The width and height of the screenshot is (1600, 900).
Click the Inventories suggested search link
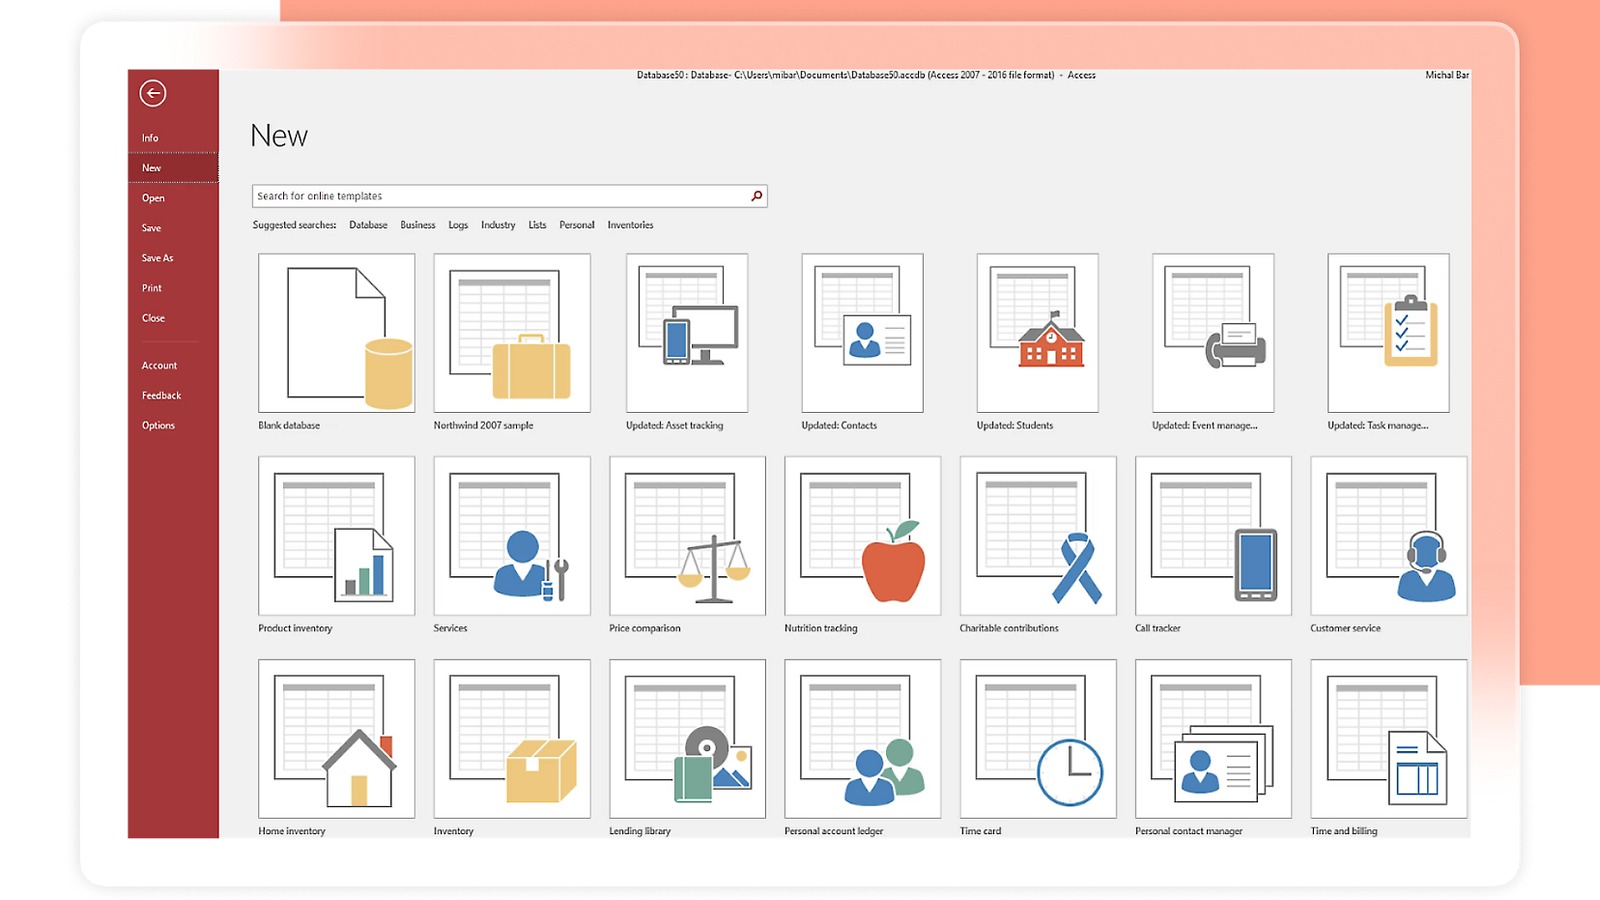(x=630, y=225)
